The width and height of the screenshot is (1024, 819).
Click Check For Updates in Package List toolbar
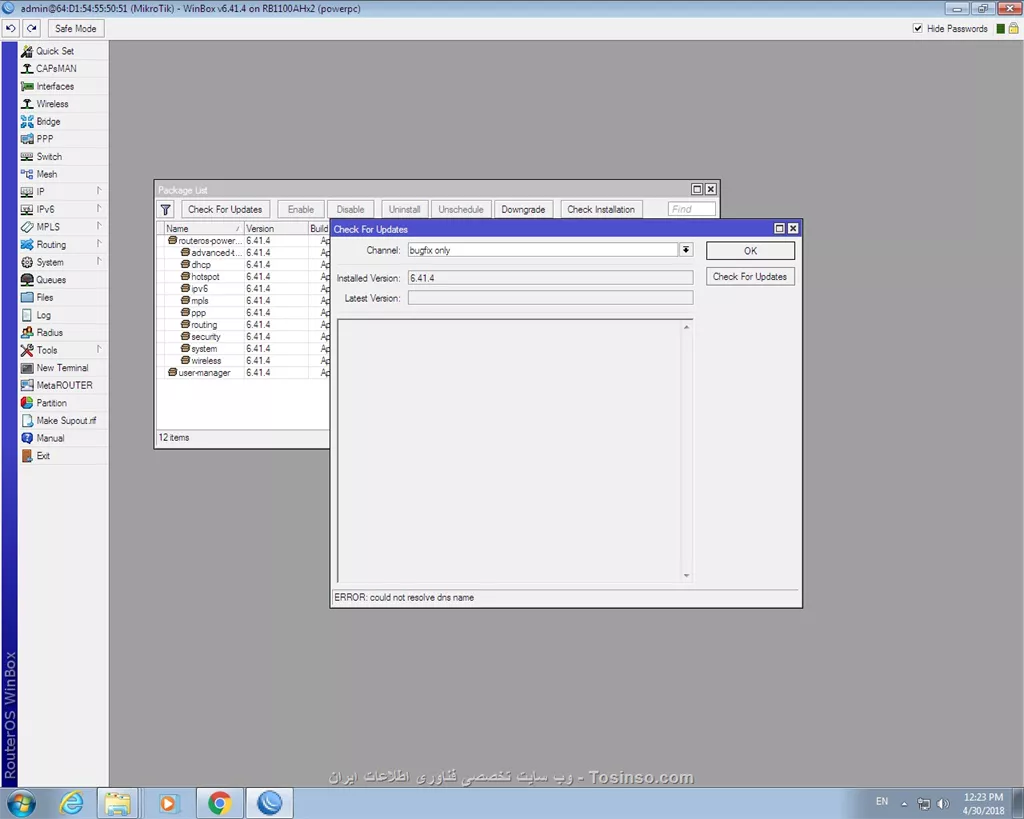(x=225, y=210)
